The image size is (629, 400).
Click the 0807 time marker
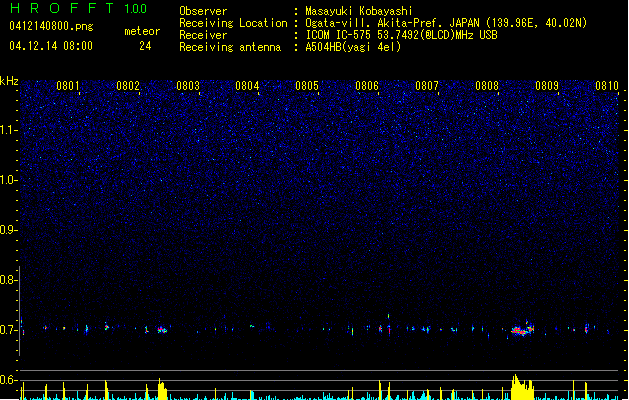tap(427, 86)
